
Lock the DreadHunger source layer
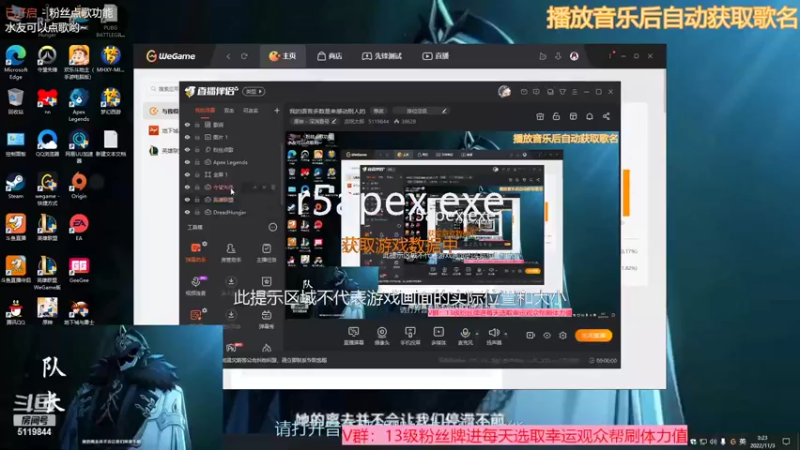point(197,212)
